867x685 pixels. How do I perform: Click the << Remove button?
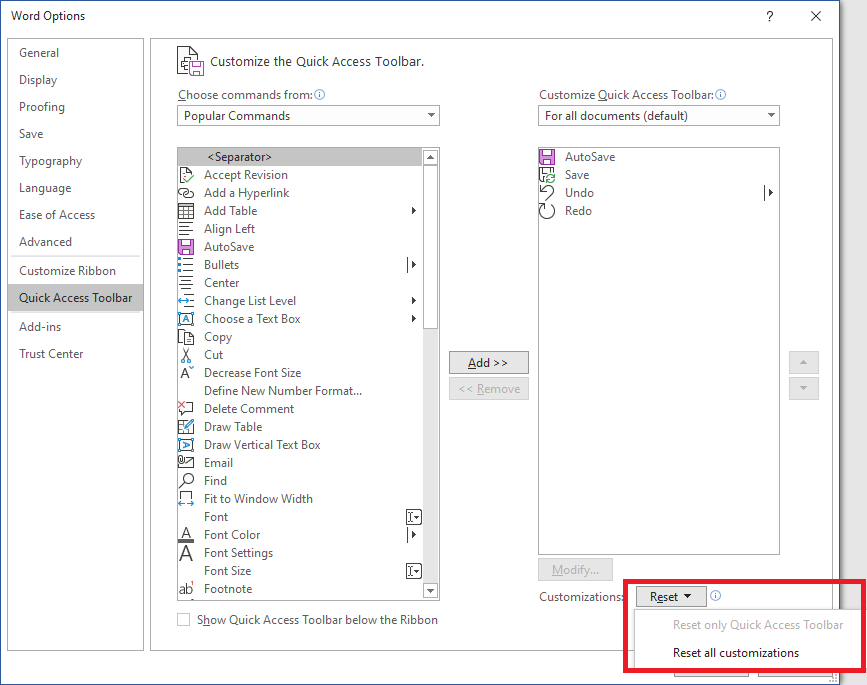(488, 389)
